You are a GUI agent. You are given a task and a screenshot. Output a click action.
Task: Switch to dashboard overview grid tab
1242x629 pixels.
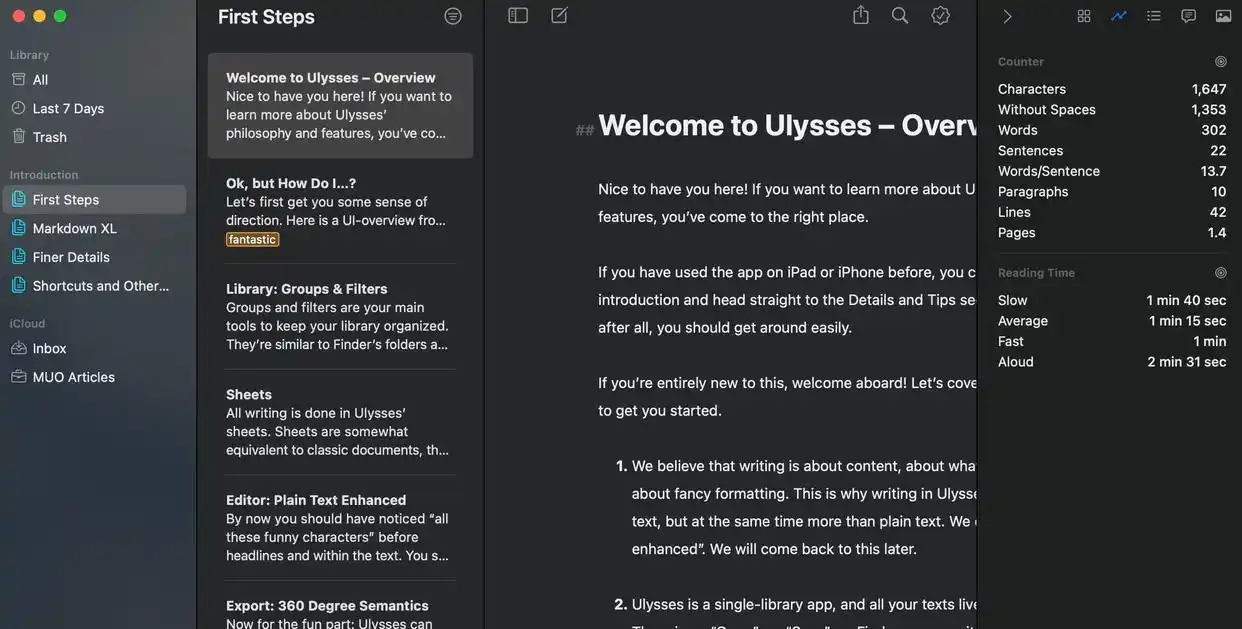pyautogui.click(x=1084, y=16)
